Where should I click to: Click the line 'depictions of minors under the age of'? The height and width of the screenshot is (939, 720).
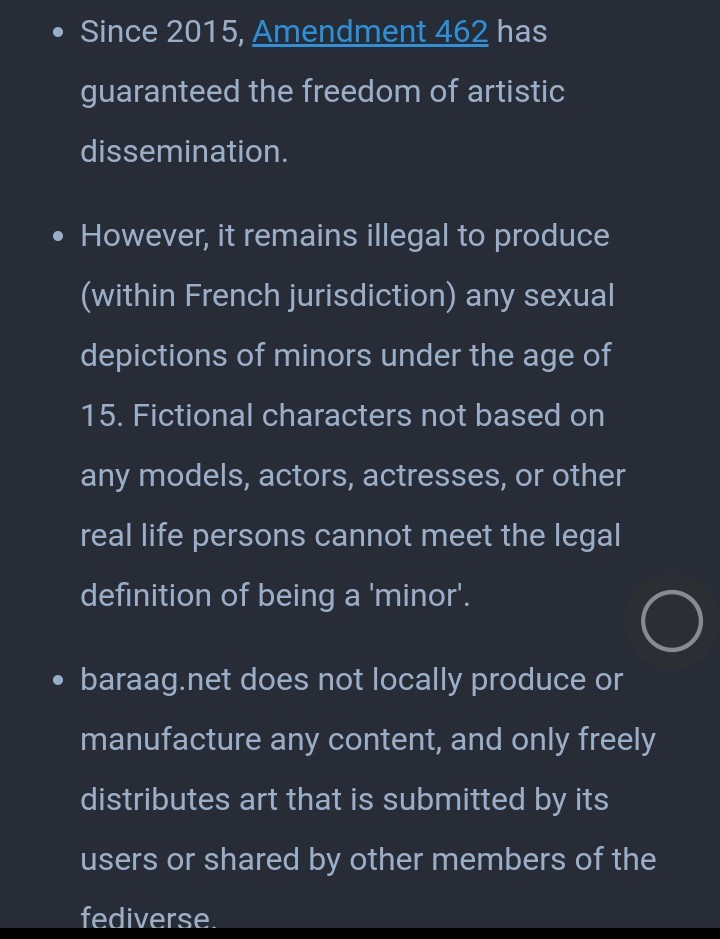pos(346,356)
